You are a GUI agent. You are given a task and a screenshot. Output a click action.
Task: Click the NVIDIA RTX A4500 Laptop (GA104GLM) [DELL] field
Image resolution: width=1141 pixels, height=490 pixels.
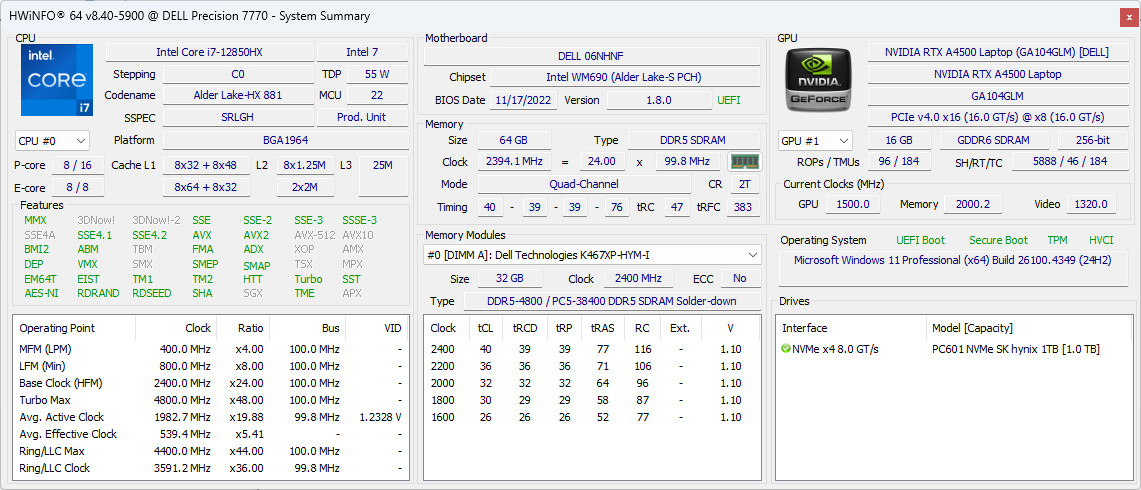click(996, 52)
